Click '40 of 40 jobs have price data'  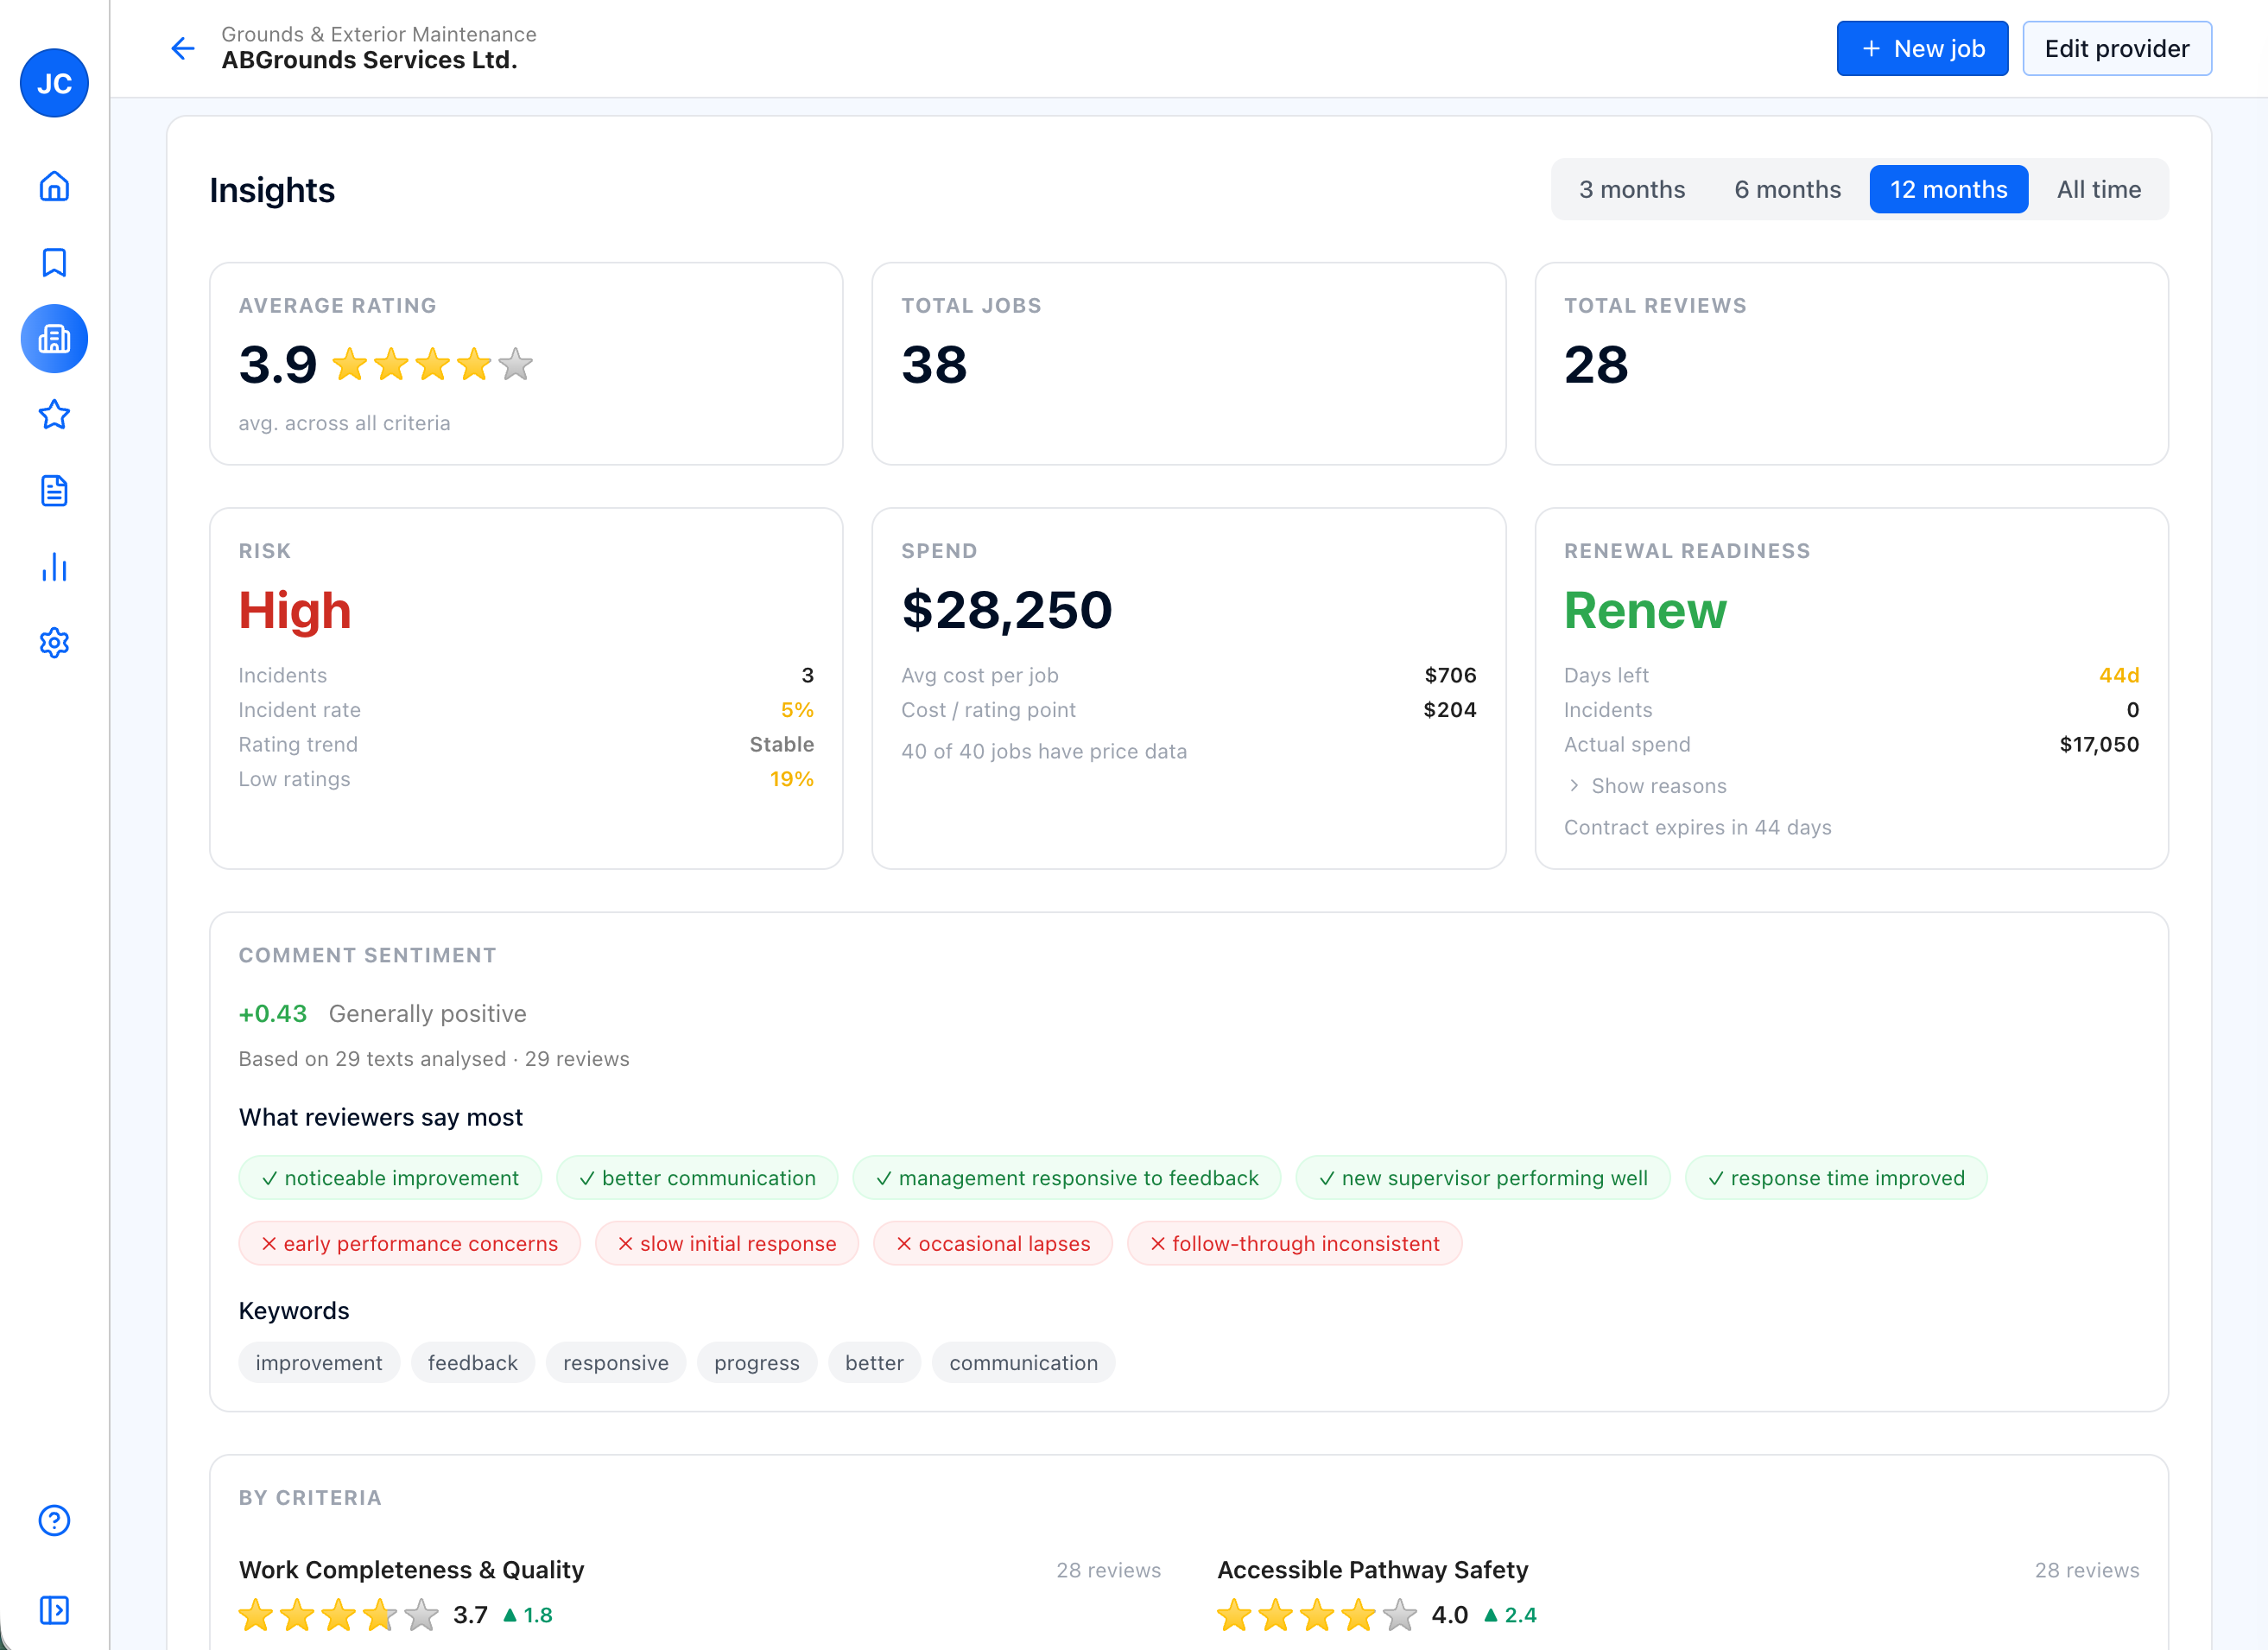coord(1043,751)
